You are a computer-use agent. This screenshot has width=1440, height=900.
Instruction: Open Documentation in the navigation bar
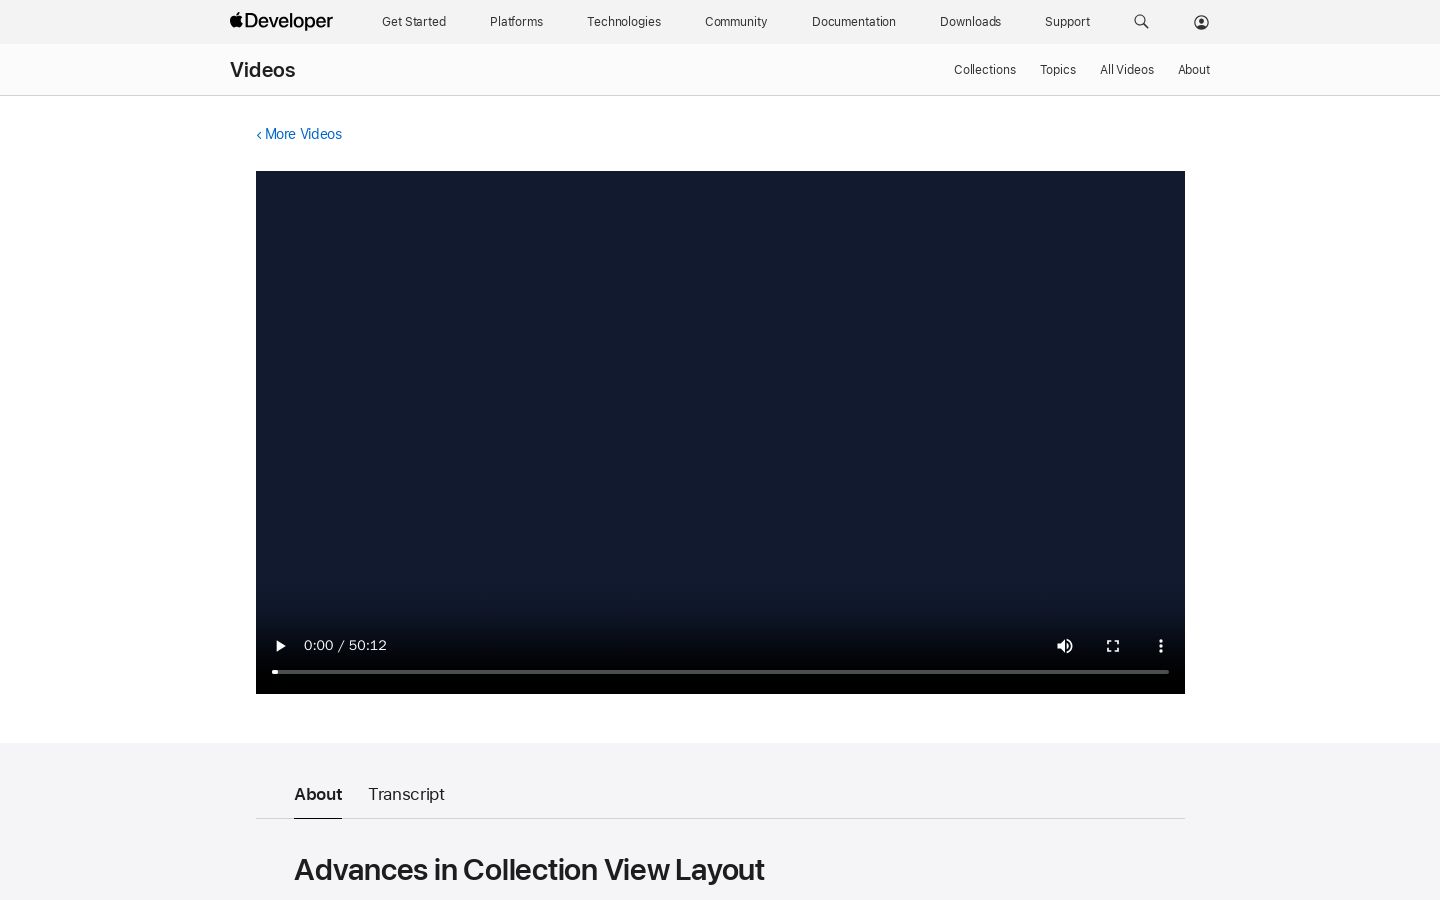[x=854, y=22]
